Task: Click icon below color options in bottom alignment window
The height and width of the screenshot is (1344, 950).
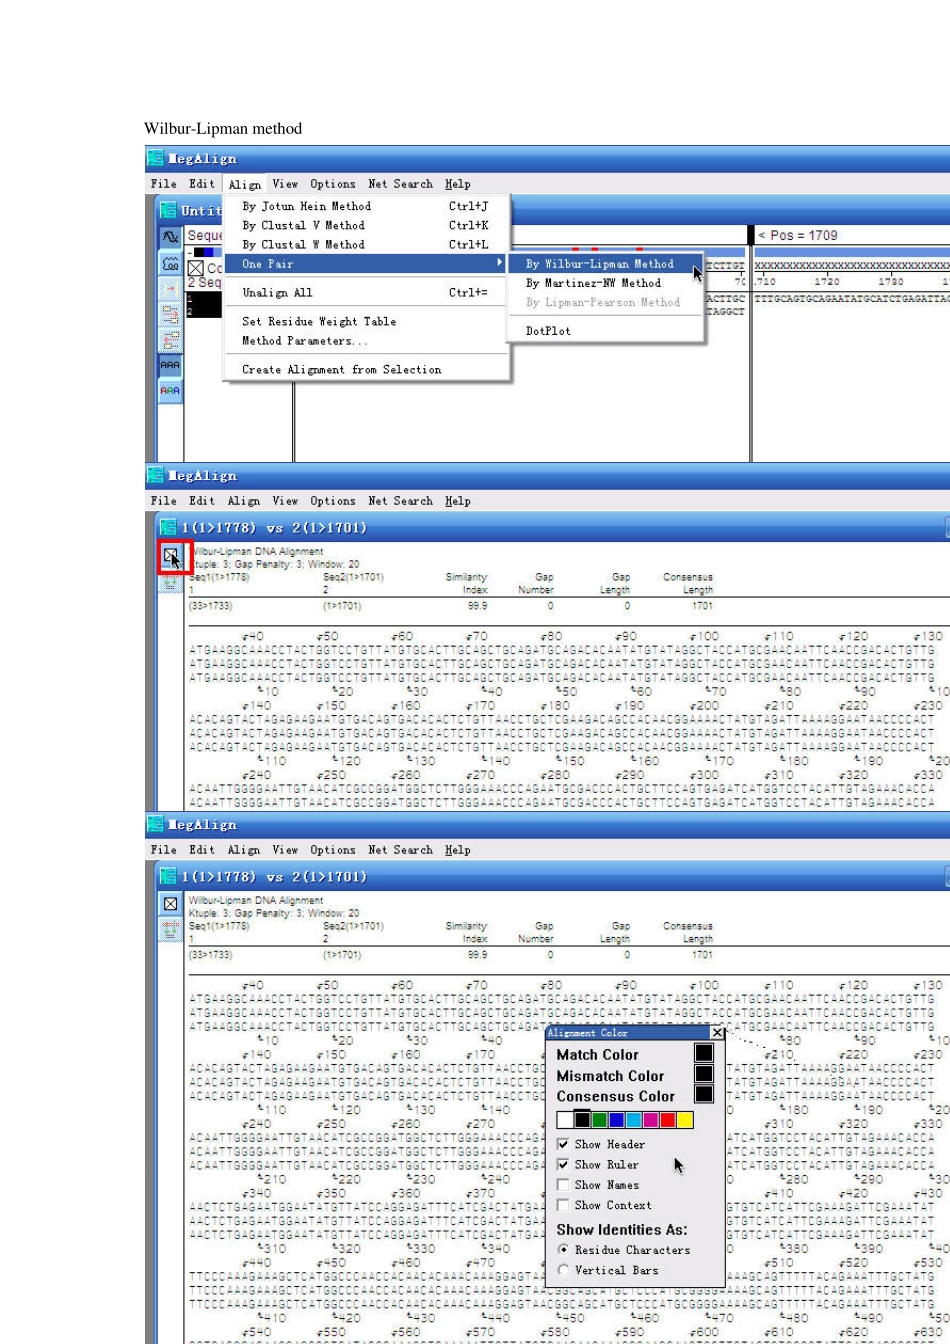Action: pos(171,930)
